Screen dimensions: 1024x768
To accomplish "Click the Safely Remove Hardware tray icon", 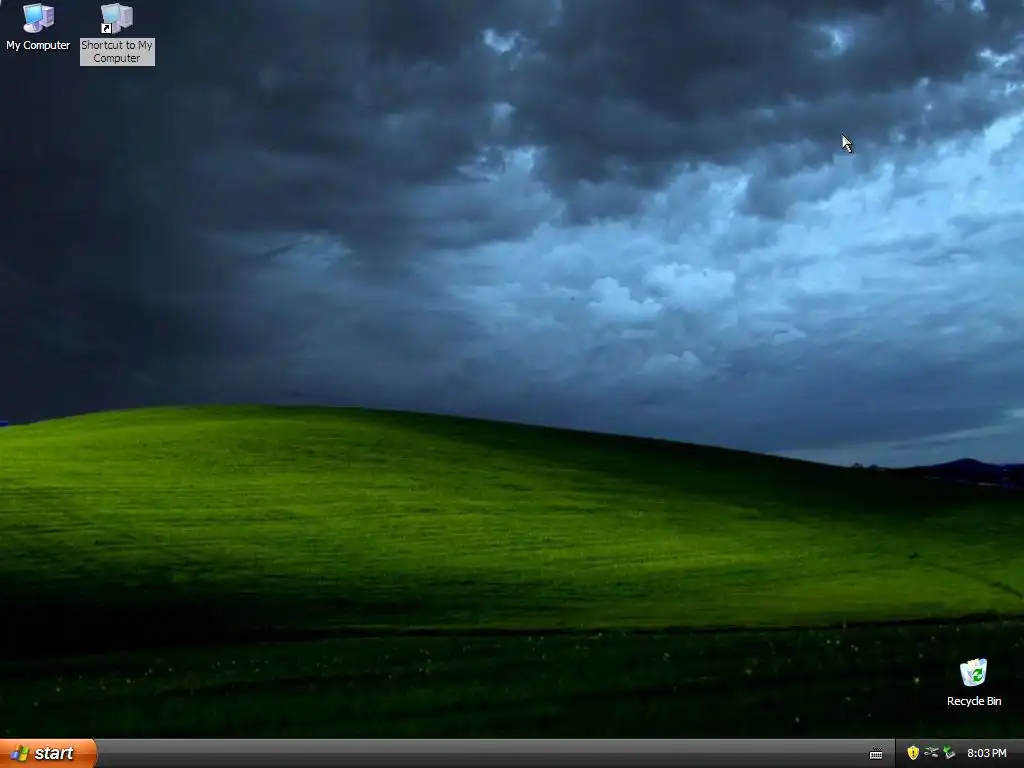I will pyautogui.click(x=949, y=753).
